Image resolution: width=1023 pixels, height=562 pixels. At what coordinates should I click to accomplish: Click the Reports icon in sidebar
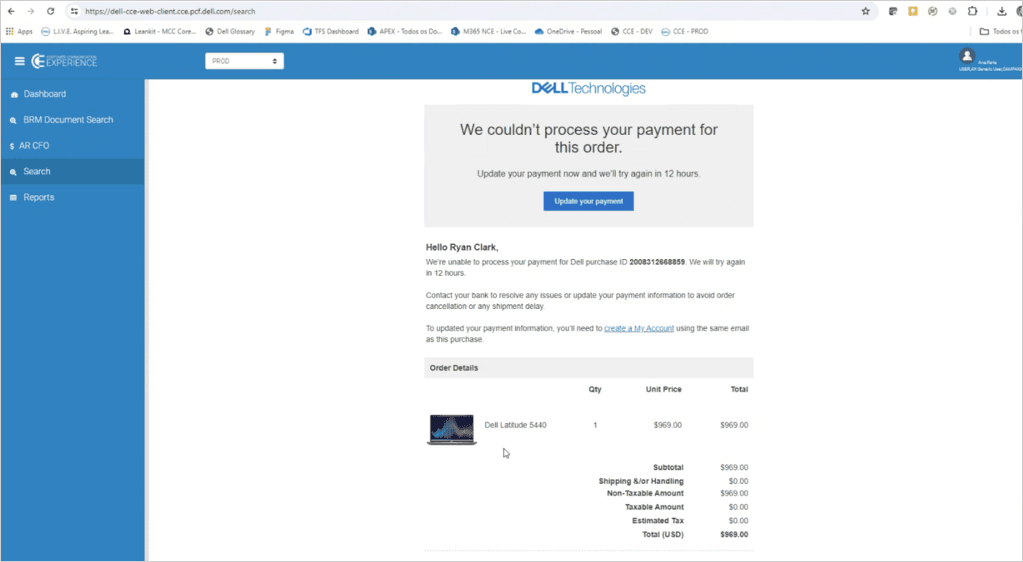[x=13, y=197]
